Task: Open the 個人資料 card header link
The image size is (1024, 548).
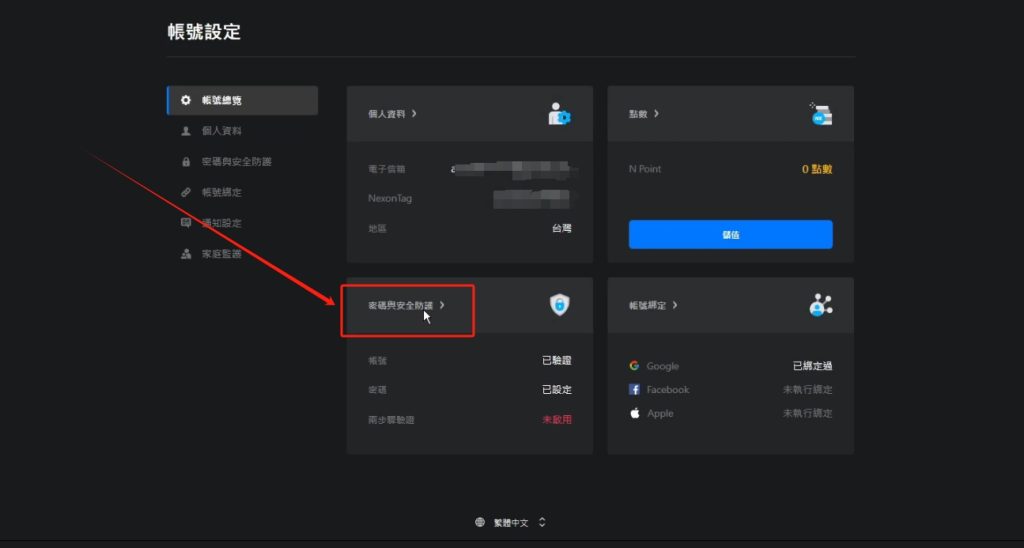Action: 392,114
